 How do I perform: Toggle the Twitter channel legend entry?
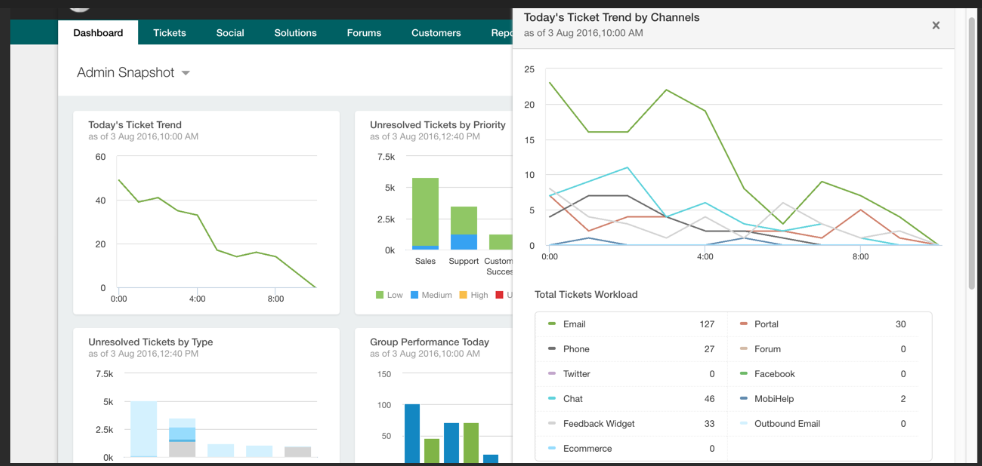[569, 374]
